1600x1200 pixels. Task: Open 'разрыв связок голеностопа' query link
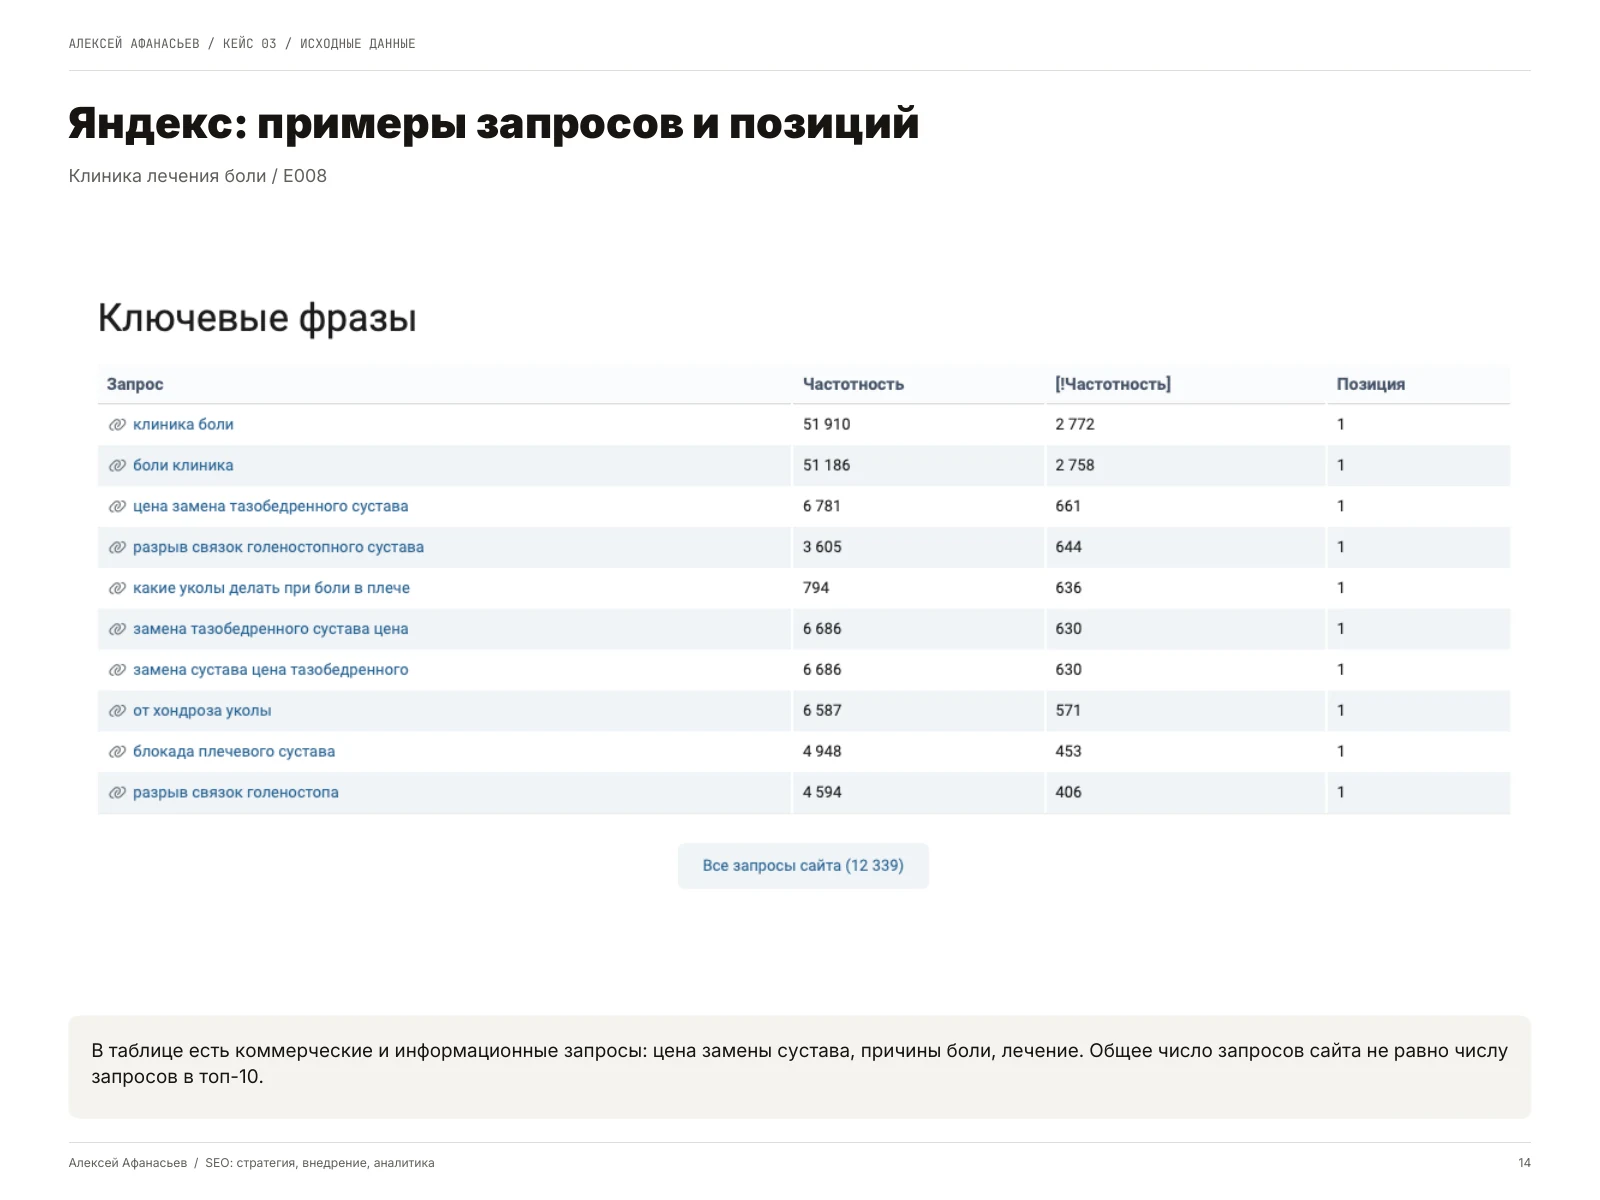tap(236, 792)
